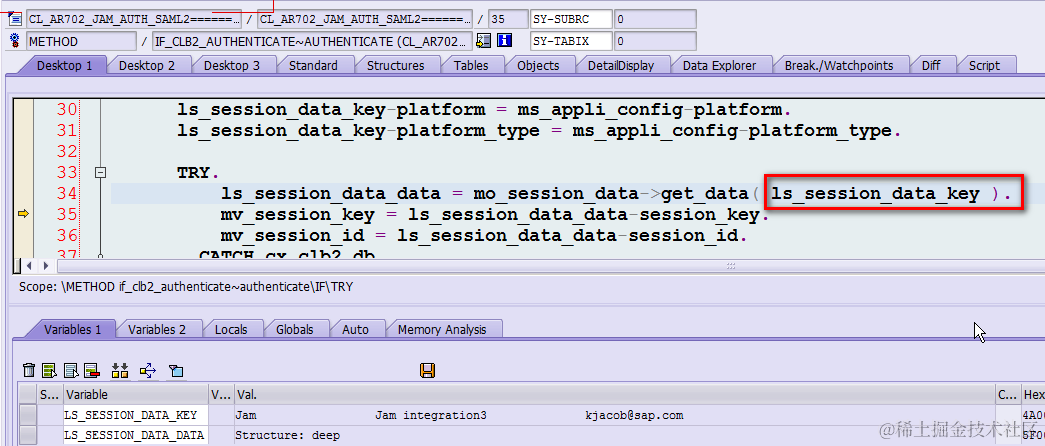1045x446 pixels.
Task: Click the line number field showing 35
Action: pyautogui.click(x=507, y=19)
